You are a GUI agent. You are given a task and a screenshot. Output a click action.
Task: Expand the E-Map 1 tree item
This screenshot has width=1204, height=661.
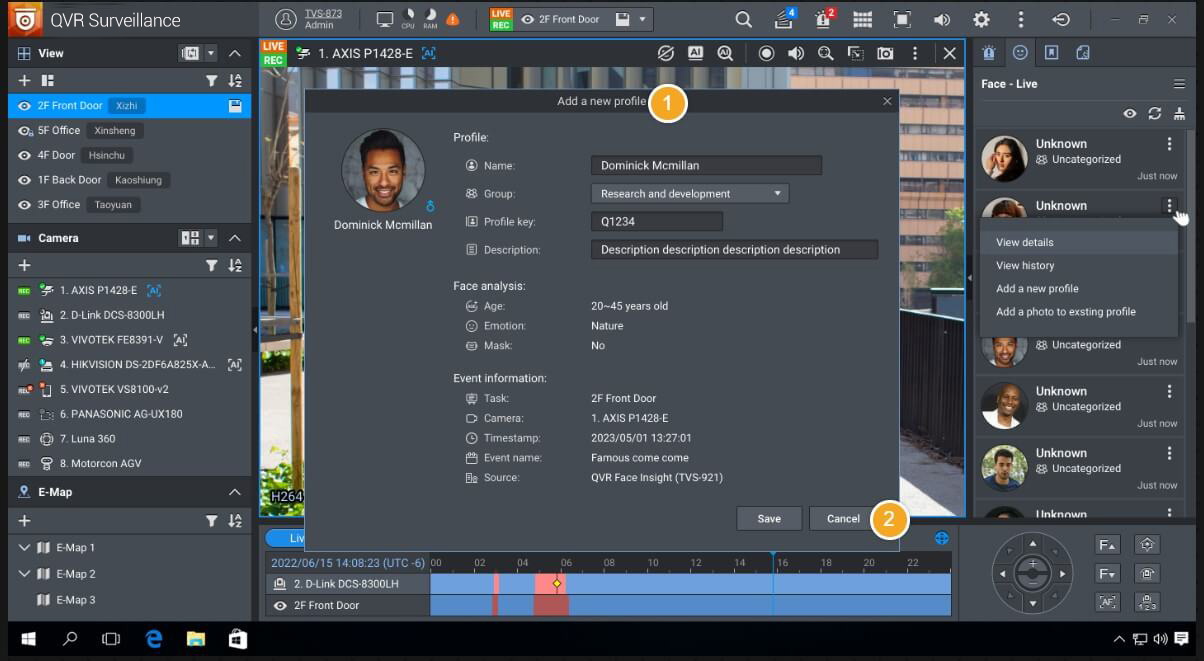[x=25, y=547]
